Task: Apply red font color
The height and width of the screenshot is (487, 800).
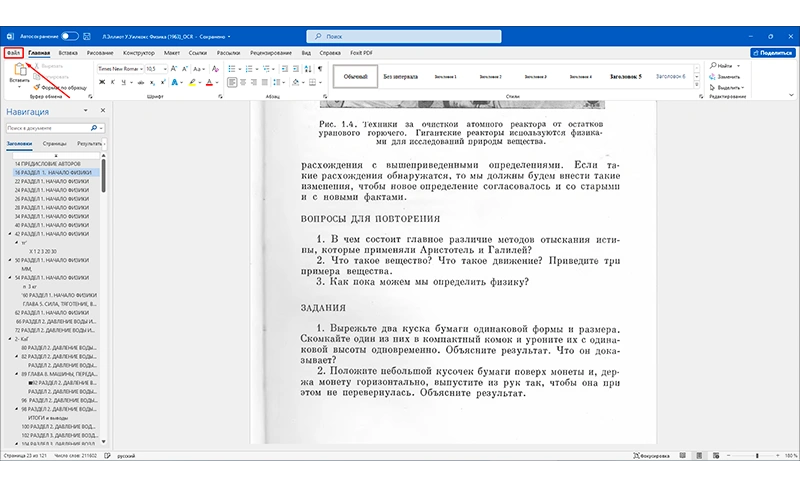Action: [x=209, y=82]
